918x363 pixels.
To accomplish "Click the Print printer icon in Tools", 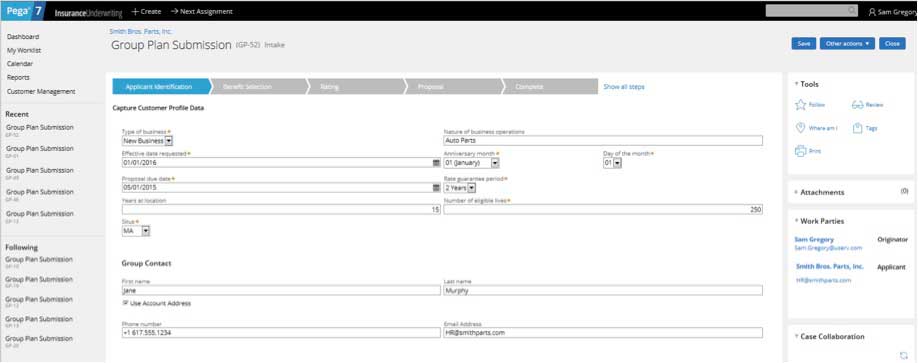I will click(800, 151).
